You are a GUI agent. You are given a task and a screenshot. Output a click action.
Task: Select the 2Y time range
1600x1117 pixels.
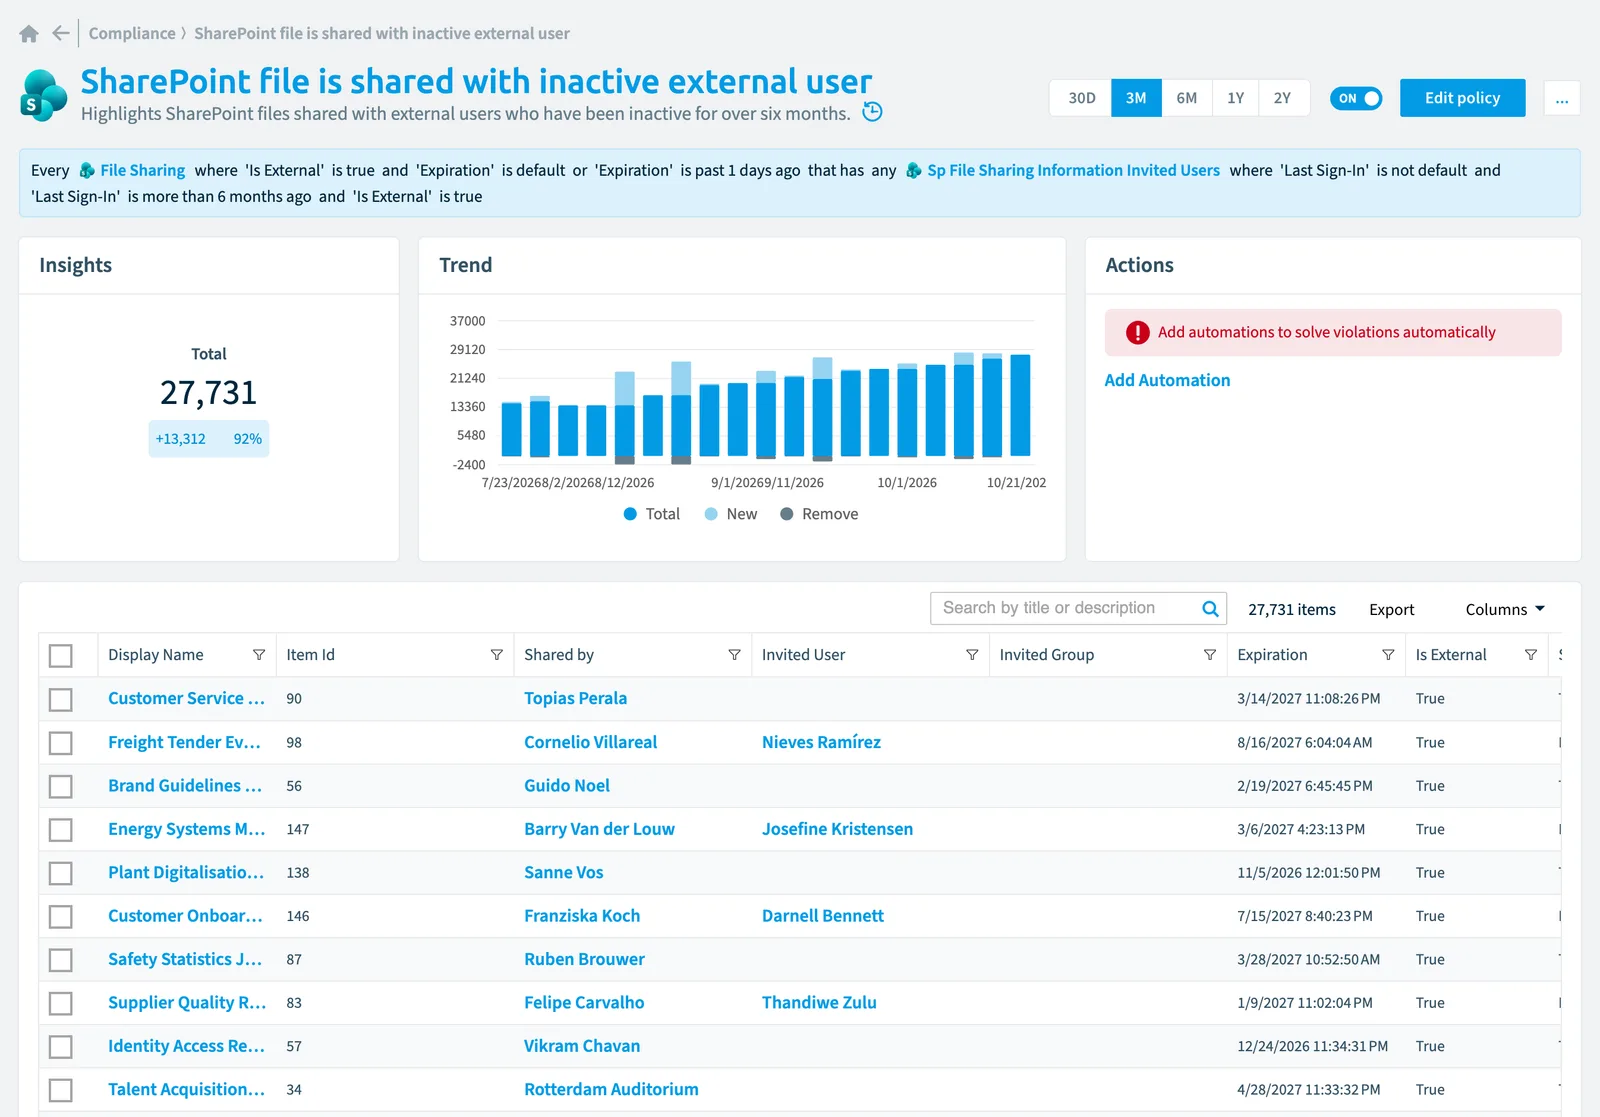[x=1283, y=98]
